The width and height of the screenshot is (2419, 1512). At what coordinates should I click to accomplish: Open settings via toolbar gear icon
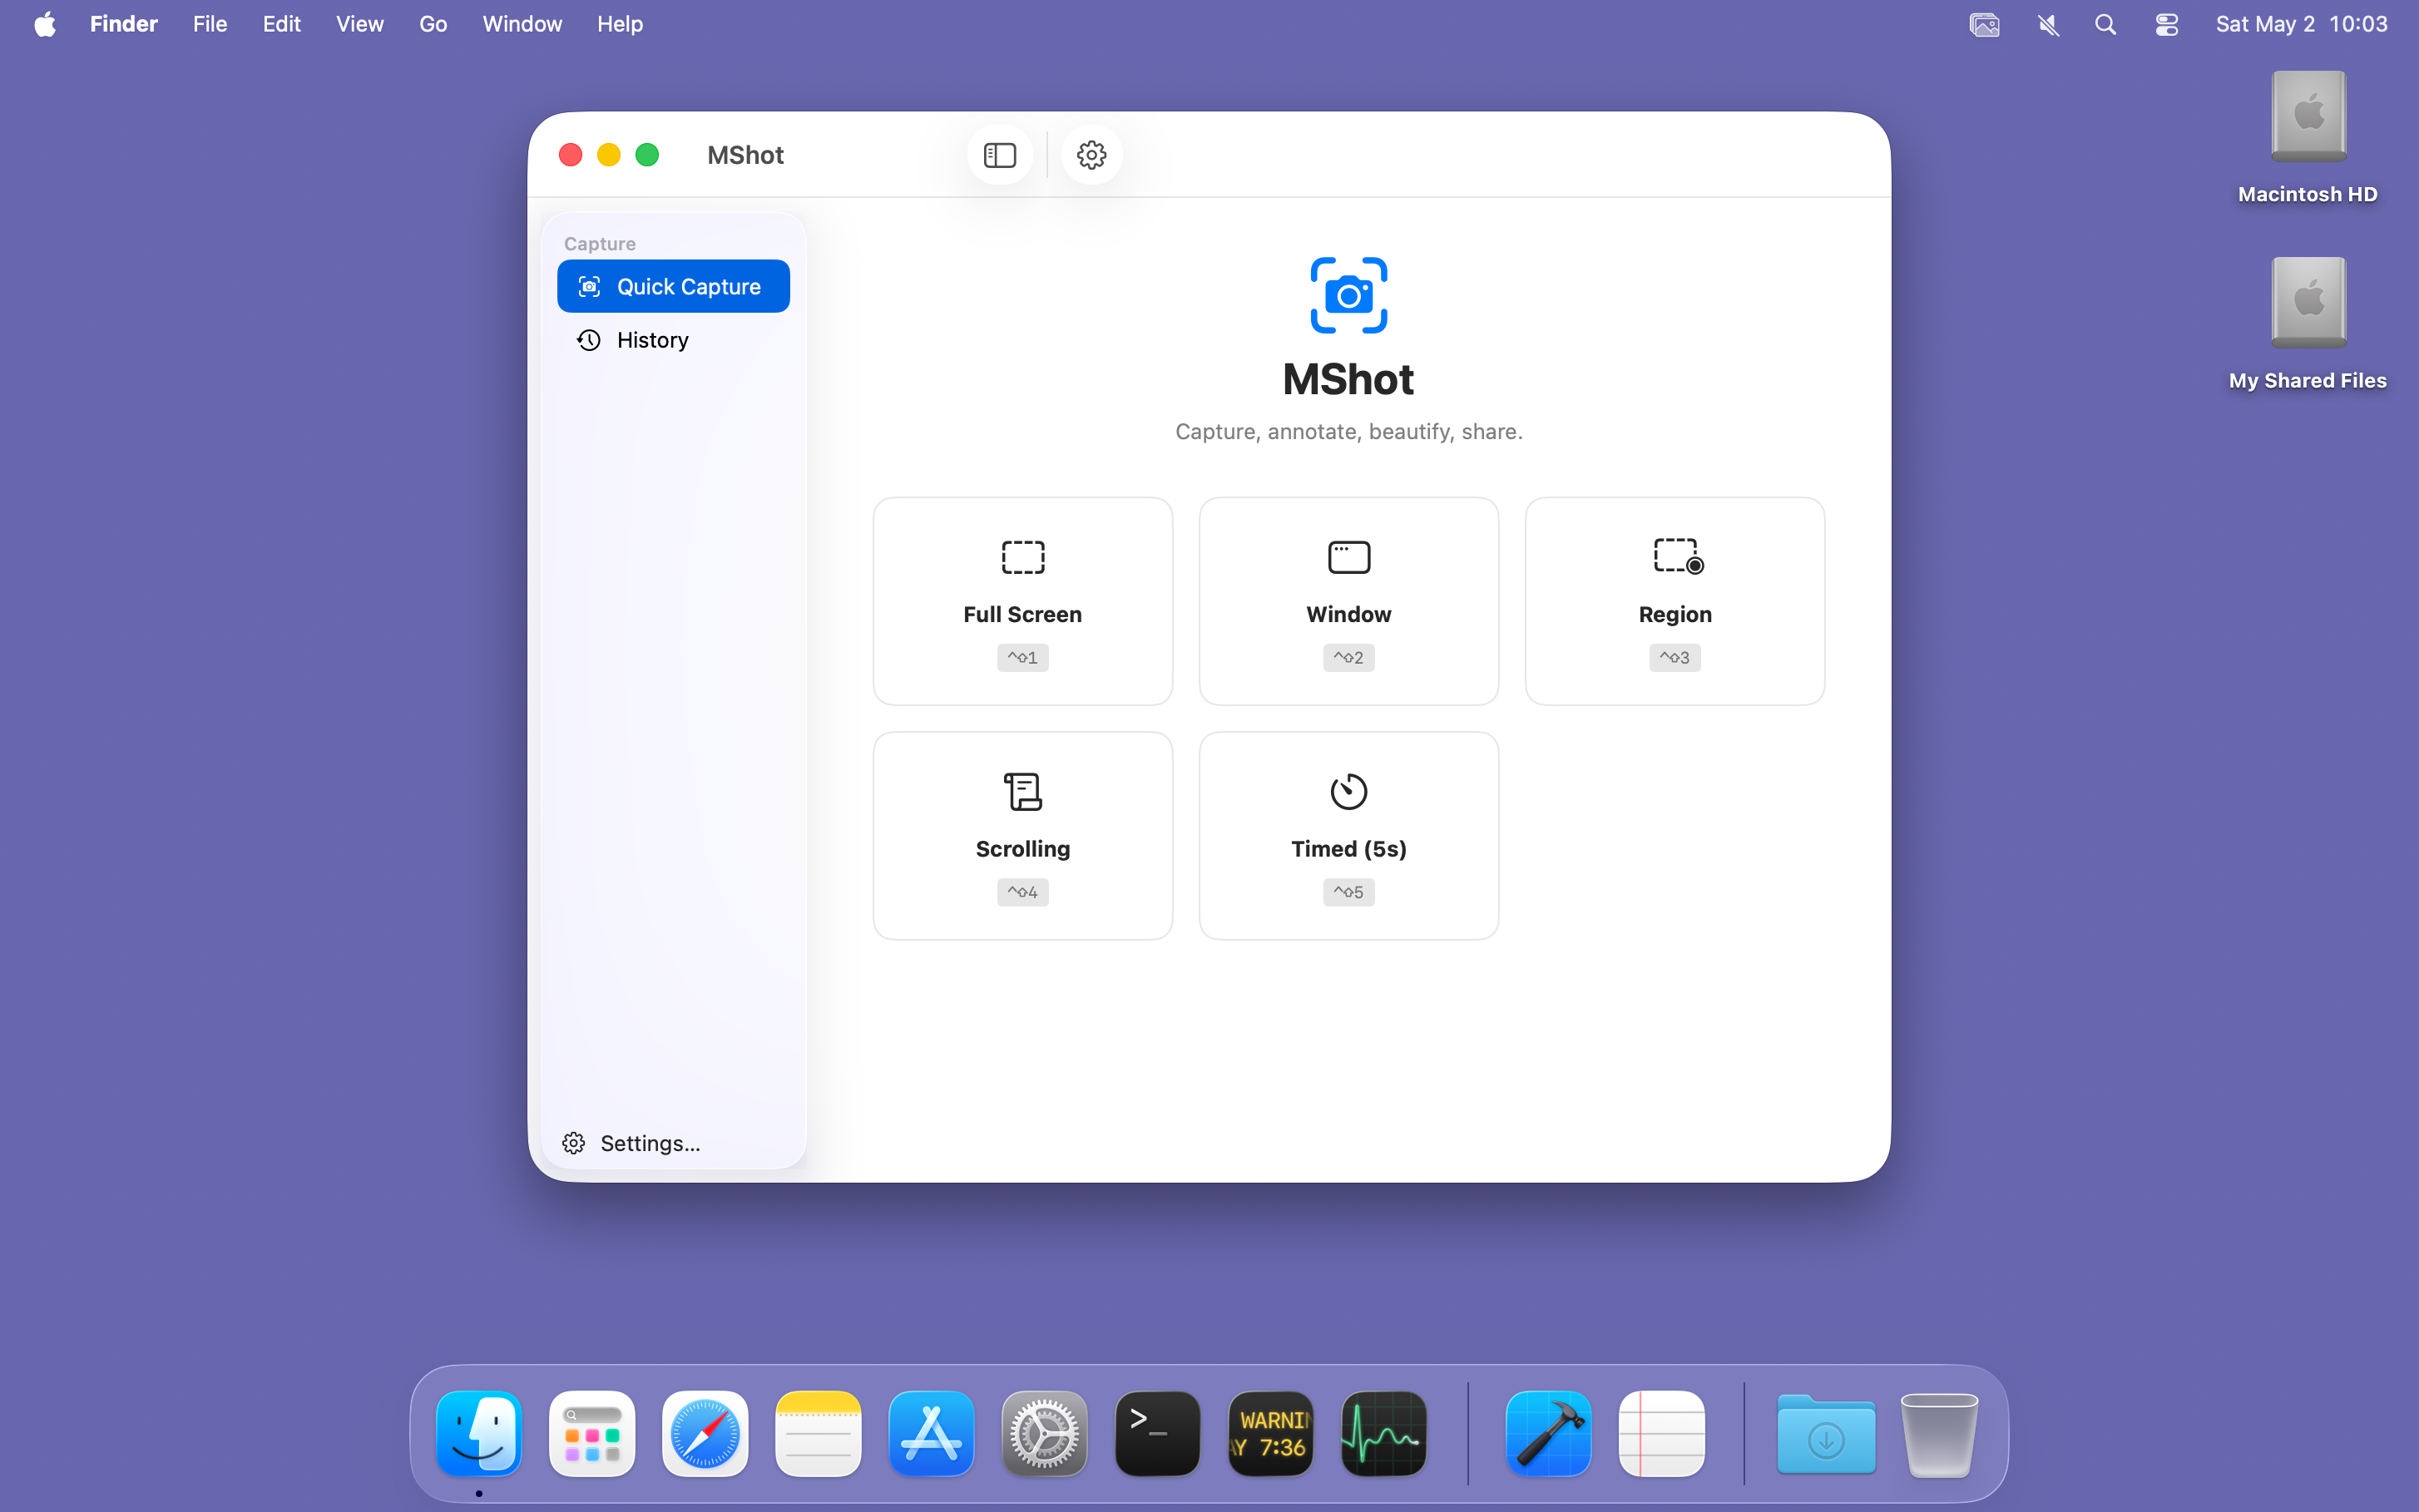(1091, 155)
